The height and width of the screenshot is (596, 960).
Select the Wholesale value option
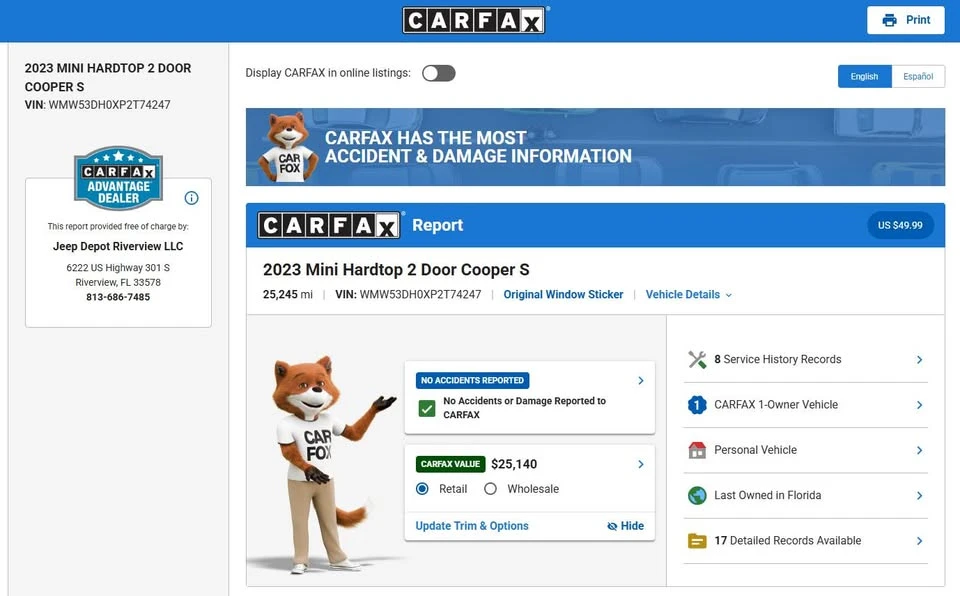490,489
